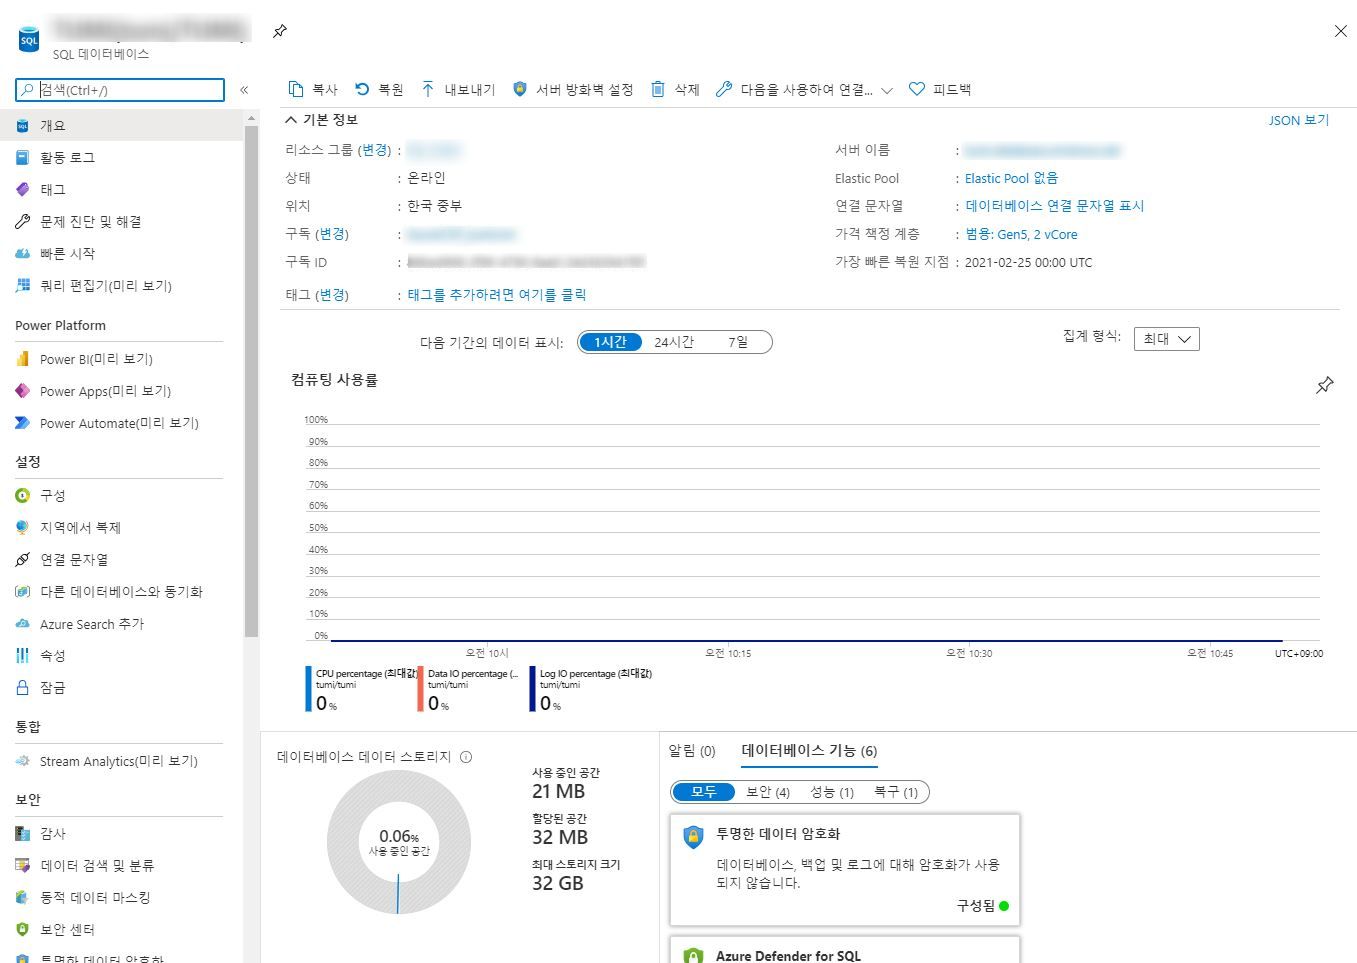
Task: Click the 복원 (restore) toolbar icon
Action: coord(362,89)
